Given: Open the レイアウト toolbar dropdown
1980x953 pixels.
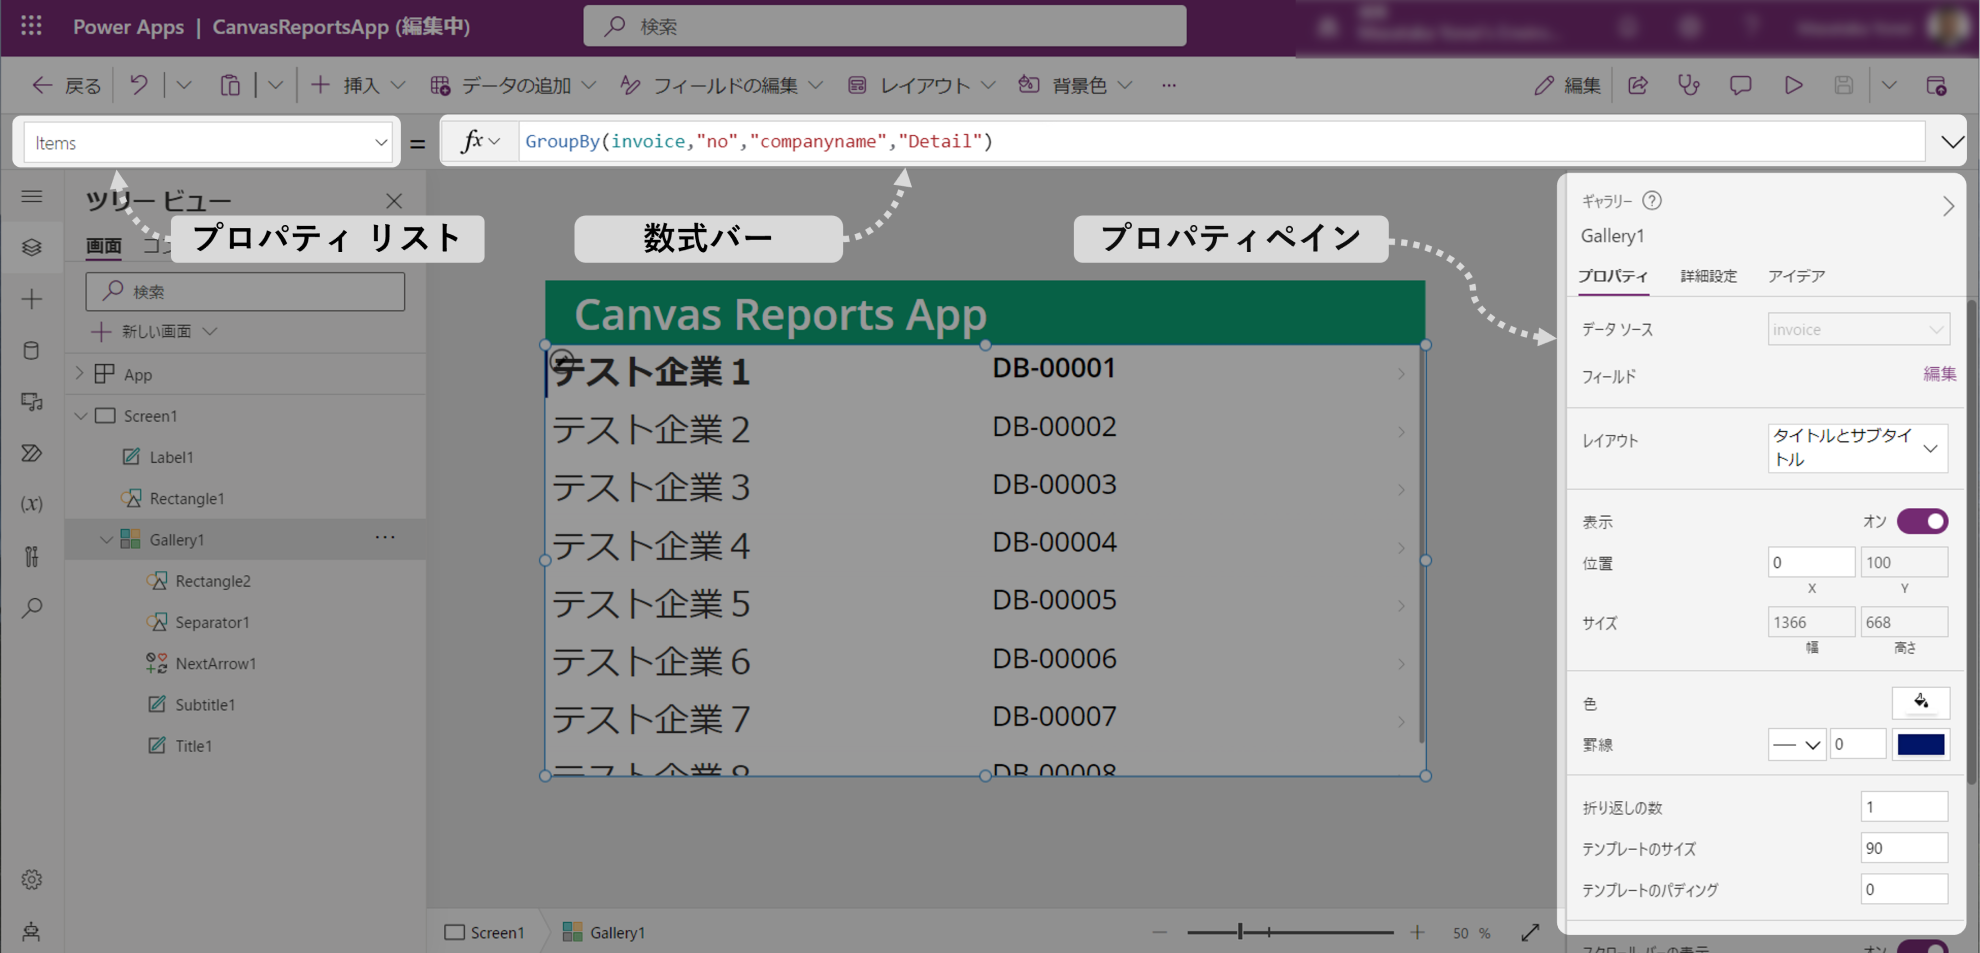Looking at the screenshot, I should pos(921,85).
